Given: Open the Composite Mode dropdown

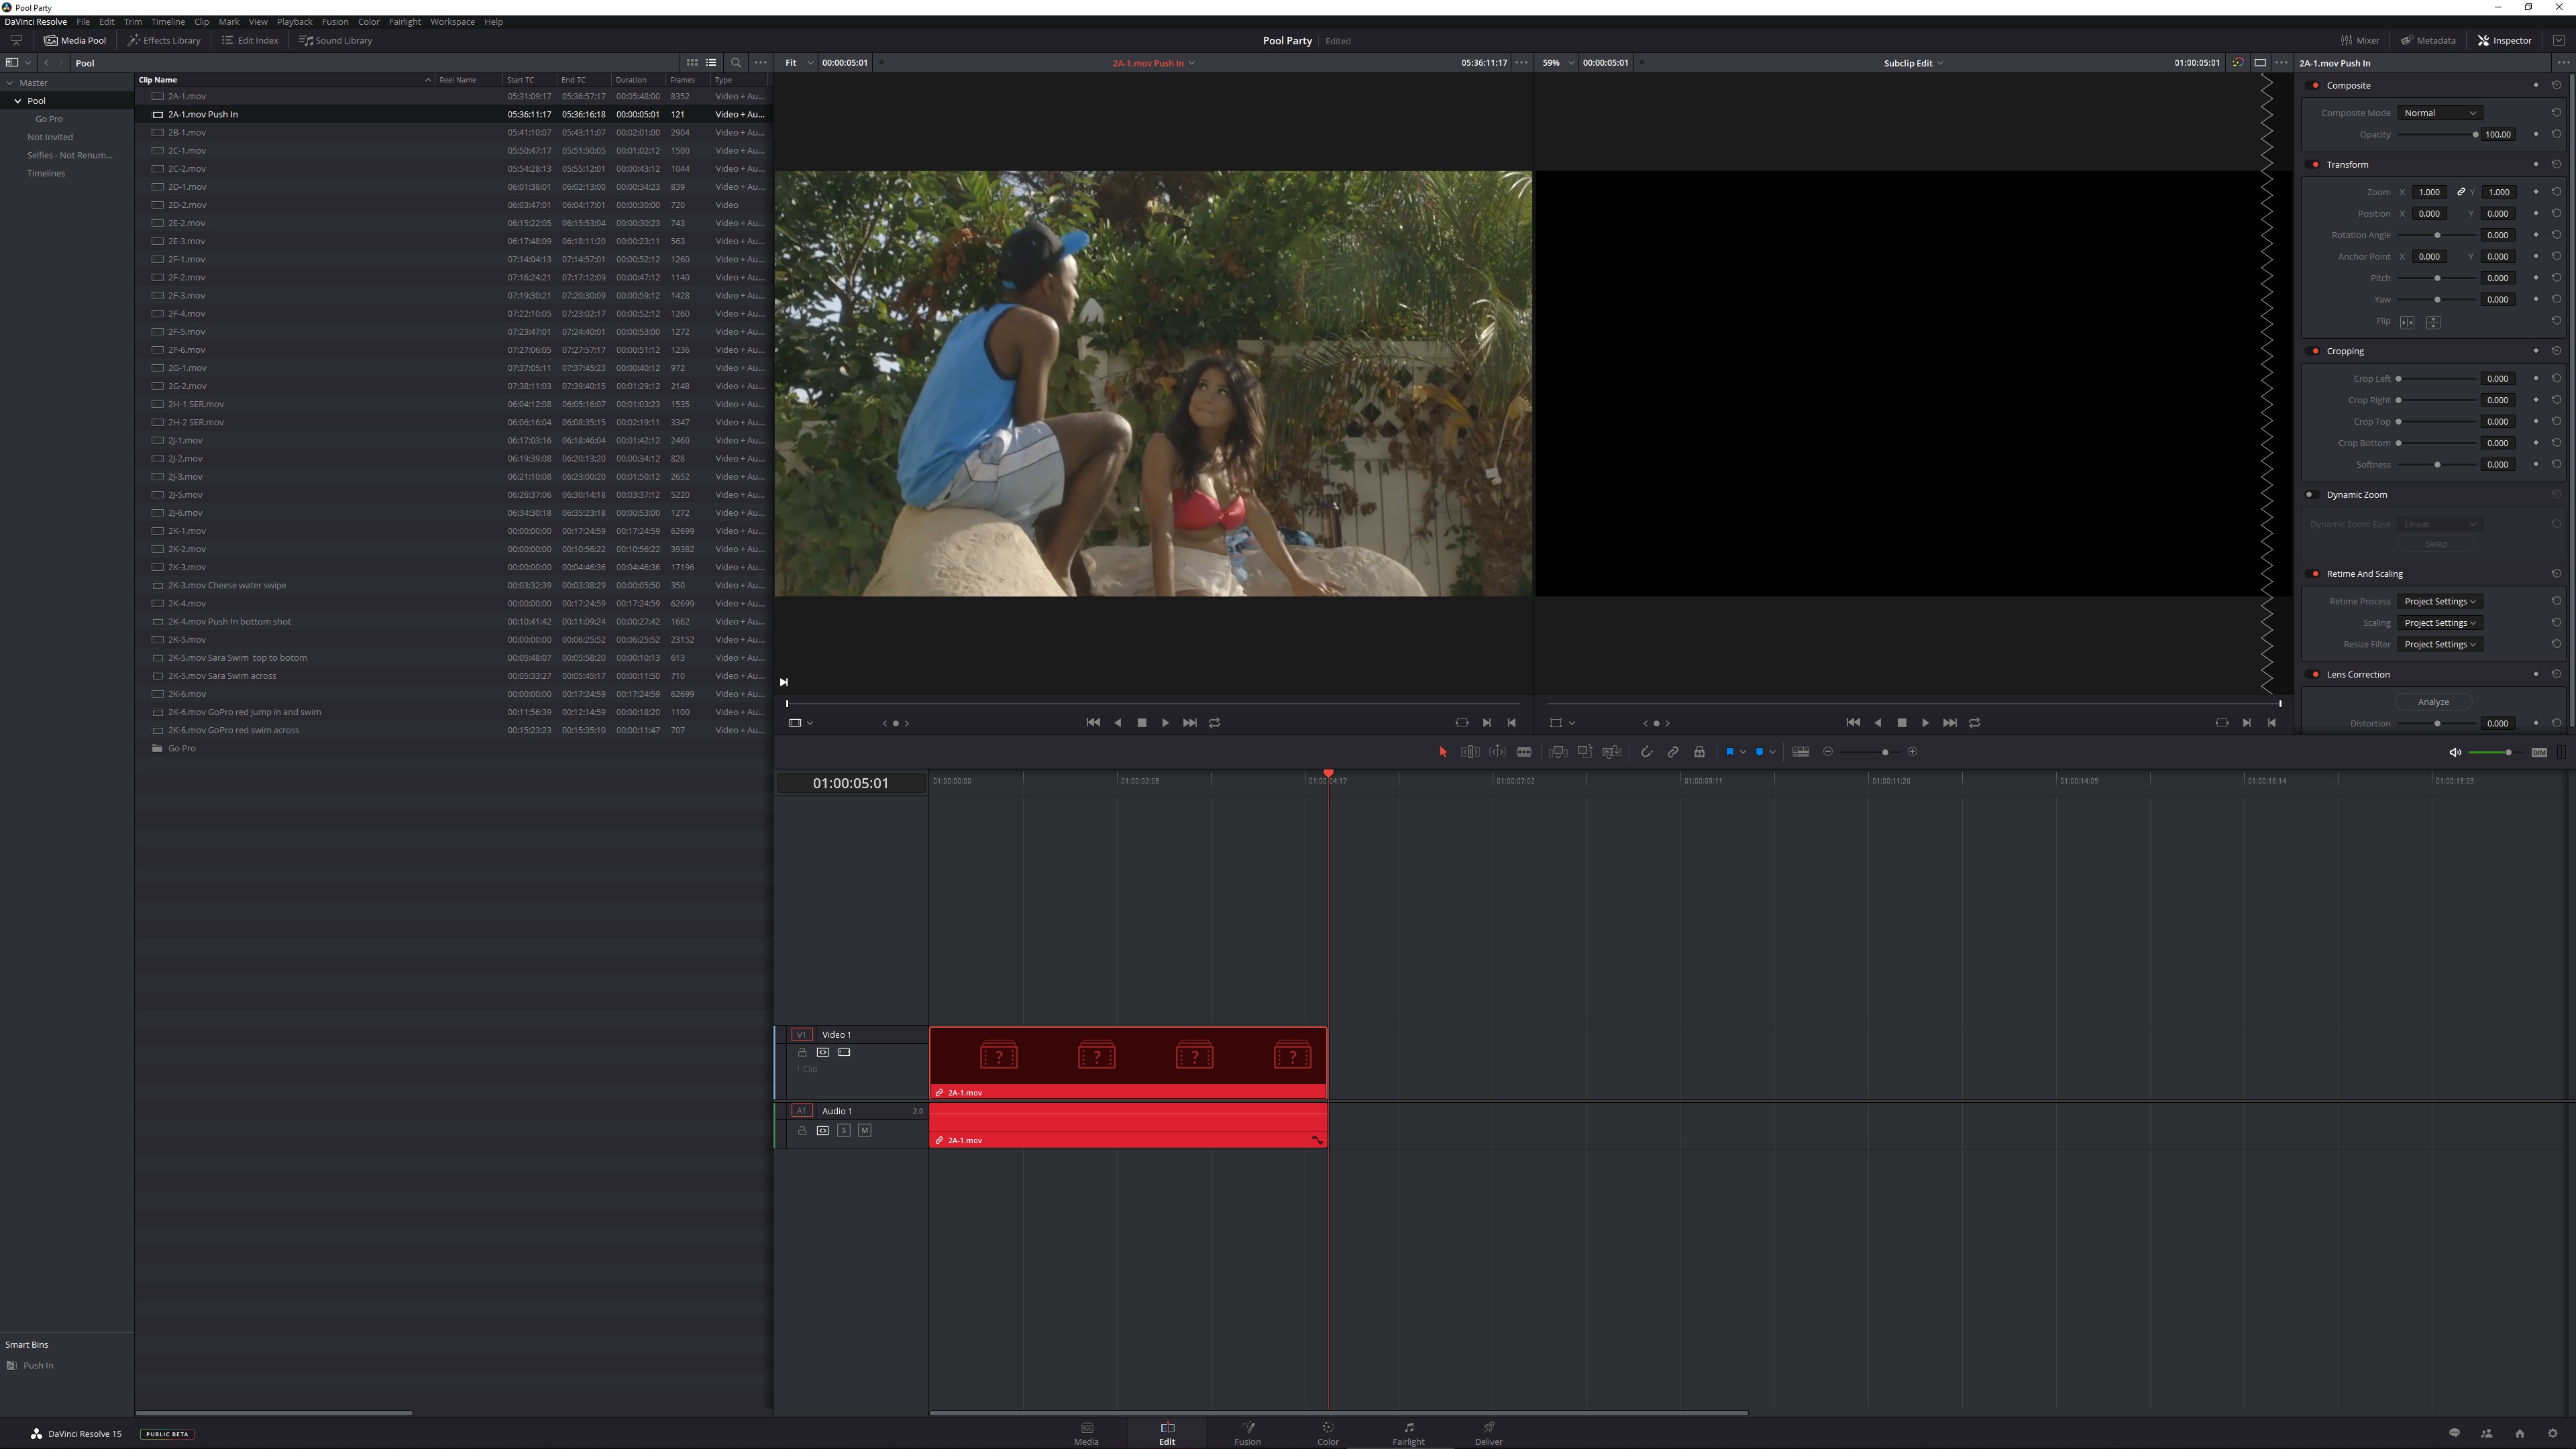Looking at the screenshot, I should [x=2439, y=113].
